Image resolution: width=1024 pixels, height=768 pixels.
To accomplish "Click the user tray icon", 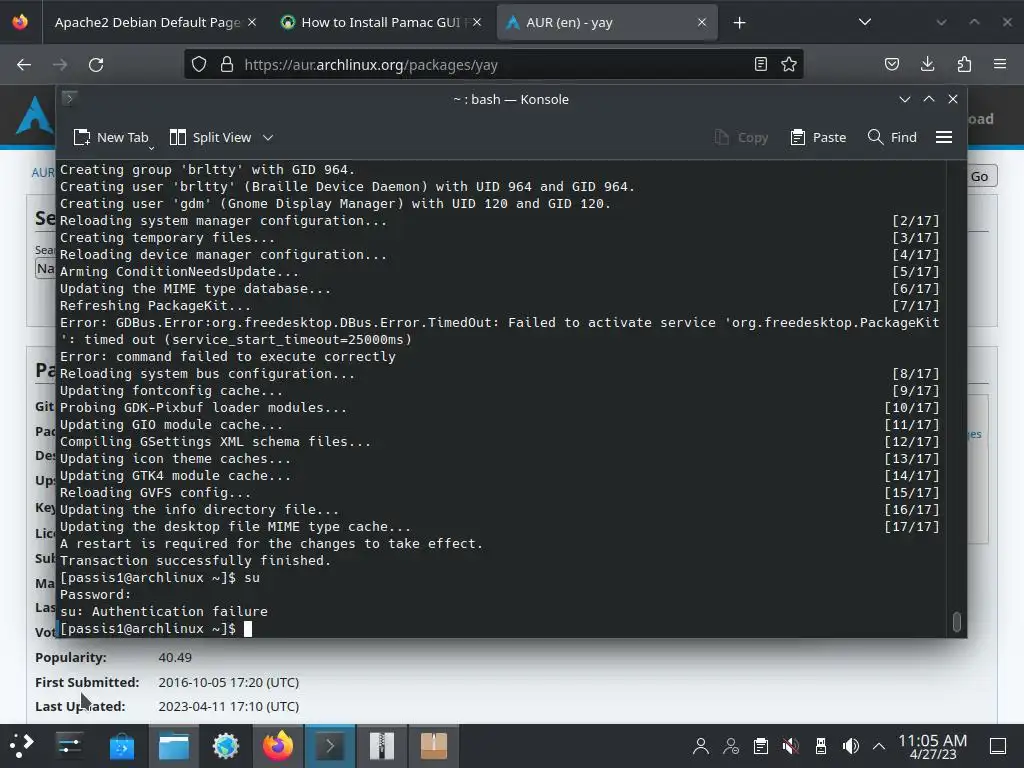I will 701,746.
